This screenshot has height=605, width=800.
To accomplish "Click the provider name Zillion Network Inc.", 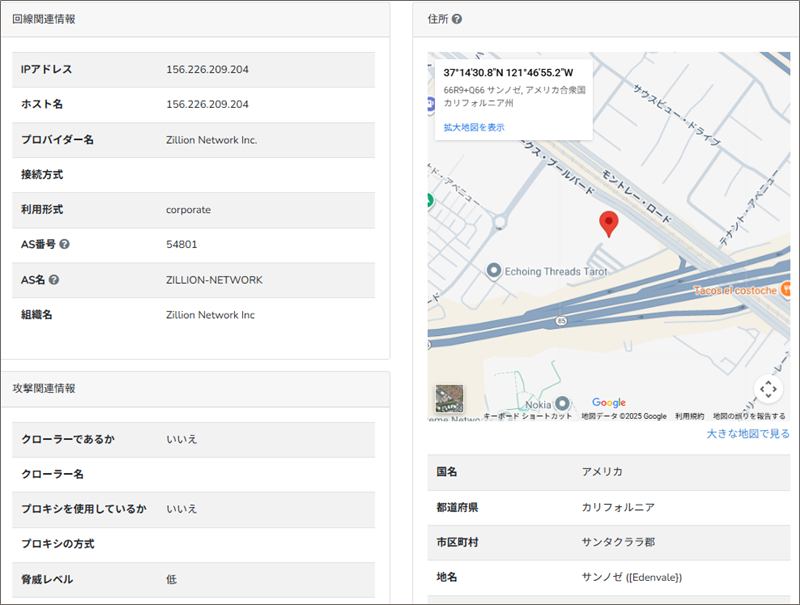I will [x=211, y=140].
